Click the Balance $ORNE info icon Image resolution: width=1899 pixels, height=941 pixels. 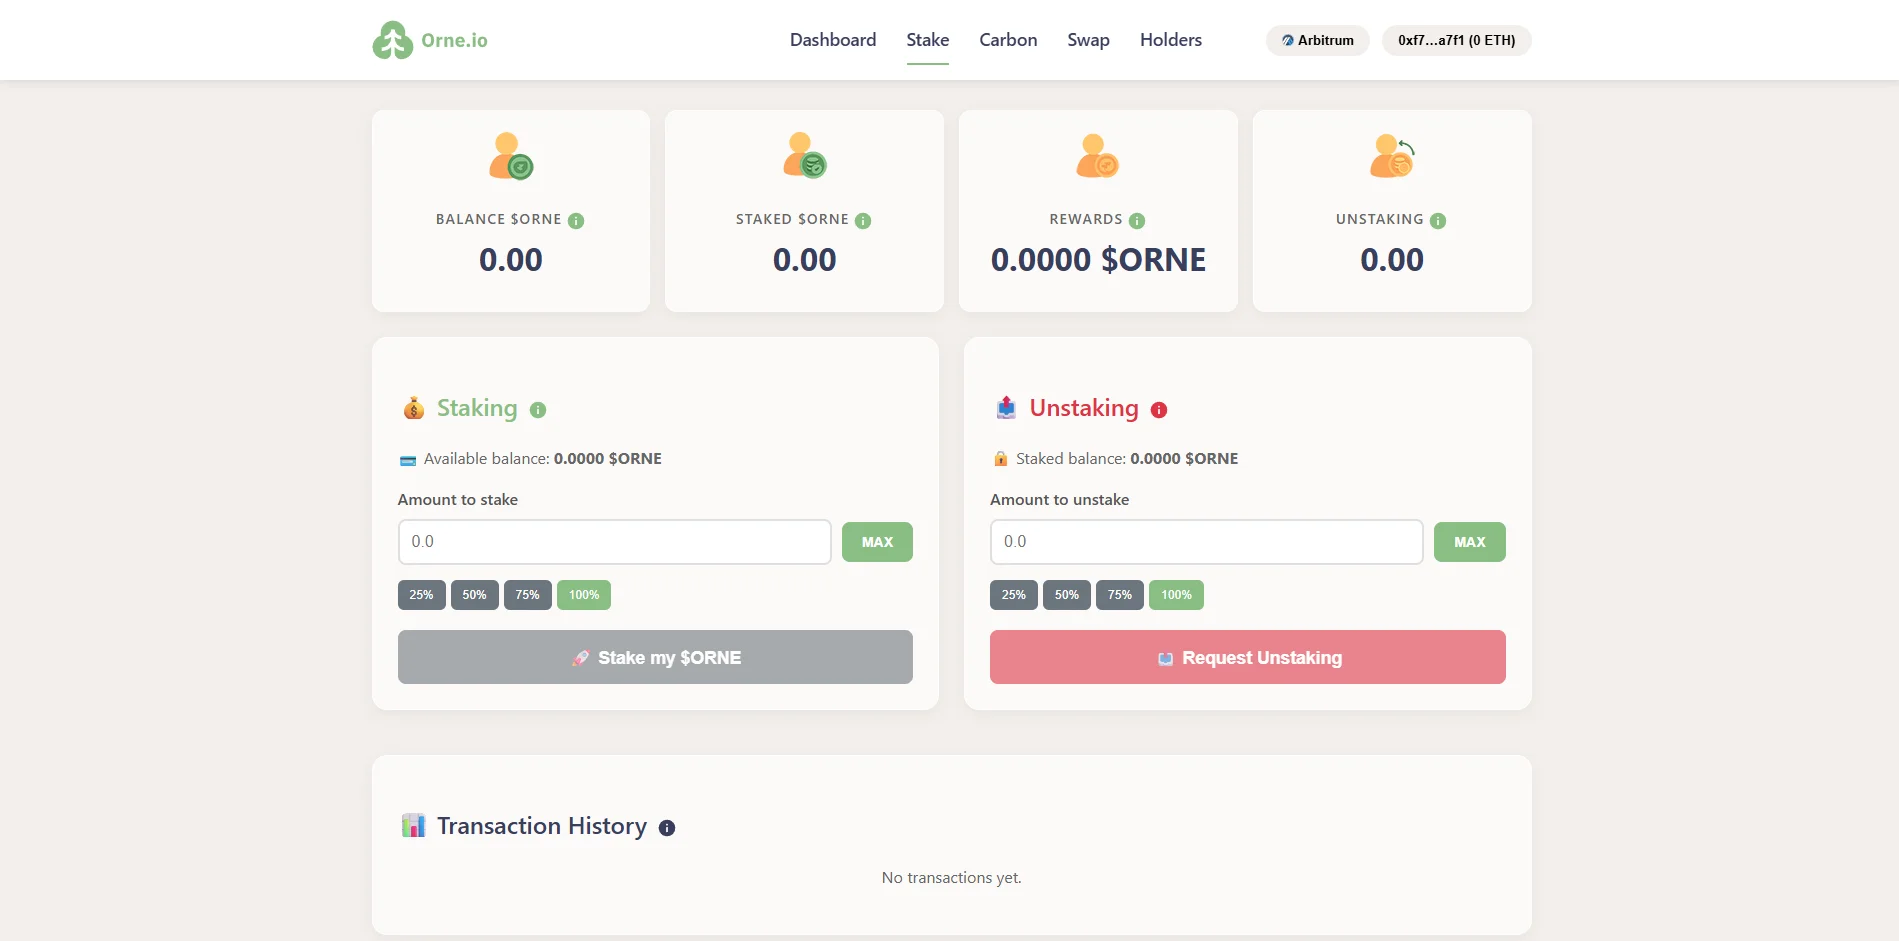pos(577,221)
